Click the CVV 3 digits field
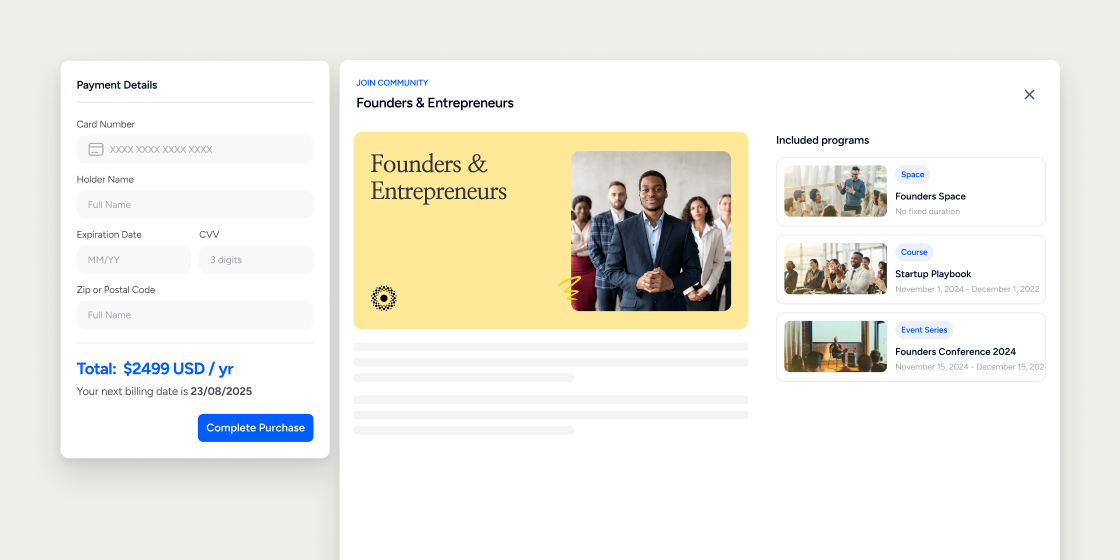 tap(256, 260)
